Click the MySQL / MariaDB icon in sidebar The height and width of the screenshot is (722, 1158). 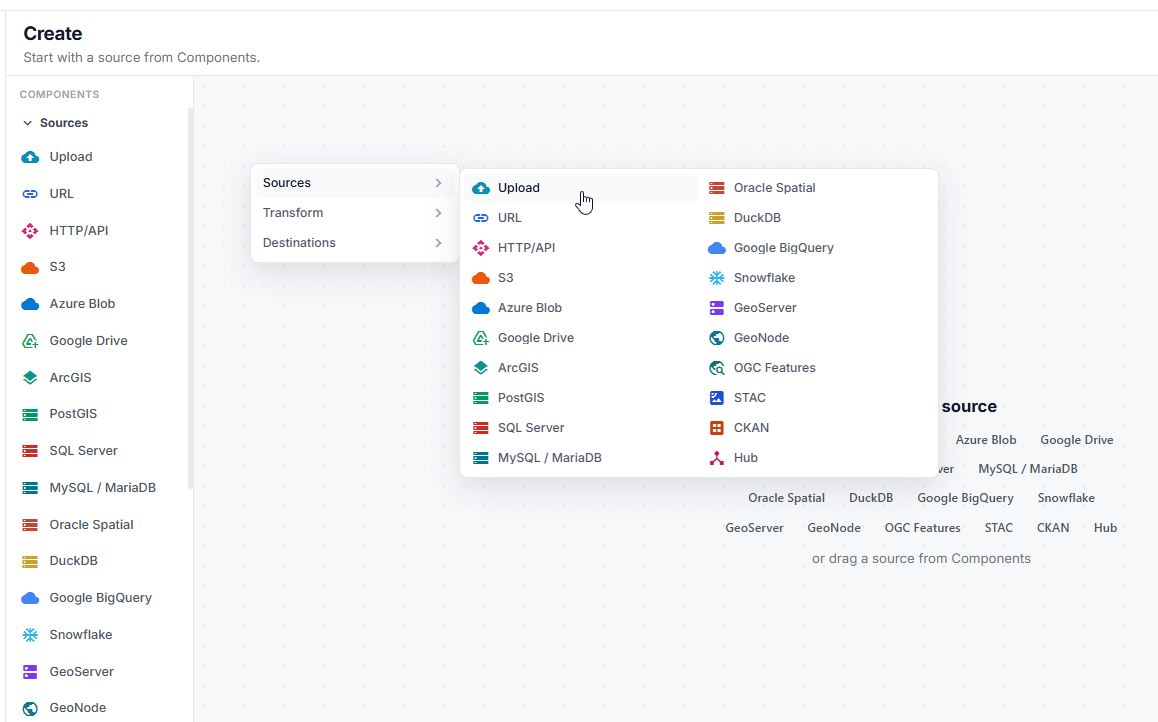coord(30,488)
